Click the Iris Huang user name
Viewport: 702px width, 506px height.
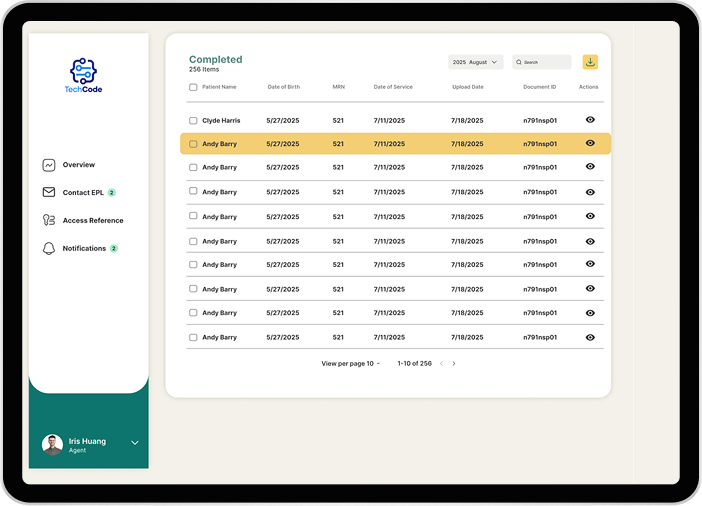(87, 441)
